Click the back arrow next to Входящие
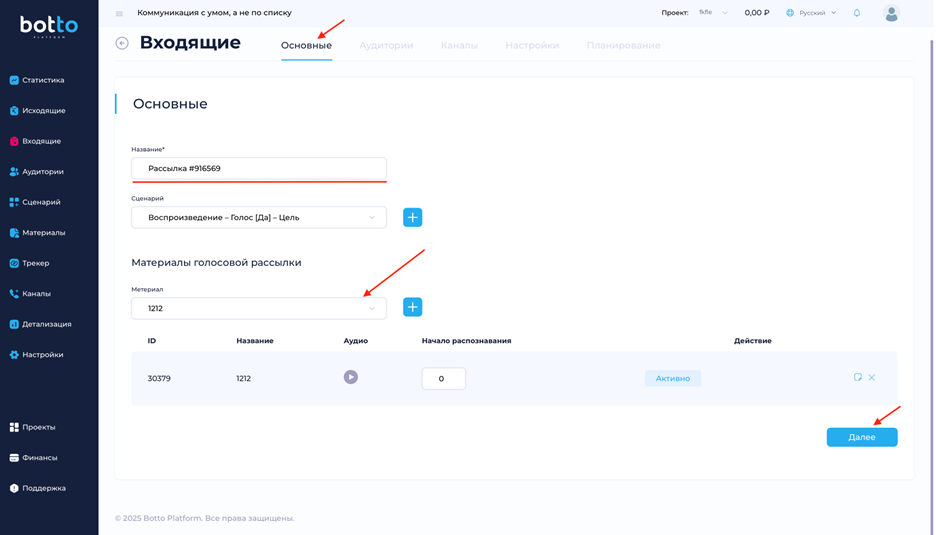This screenshot has height=535, width=936. click(122, 43)
